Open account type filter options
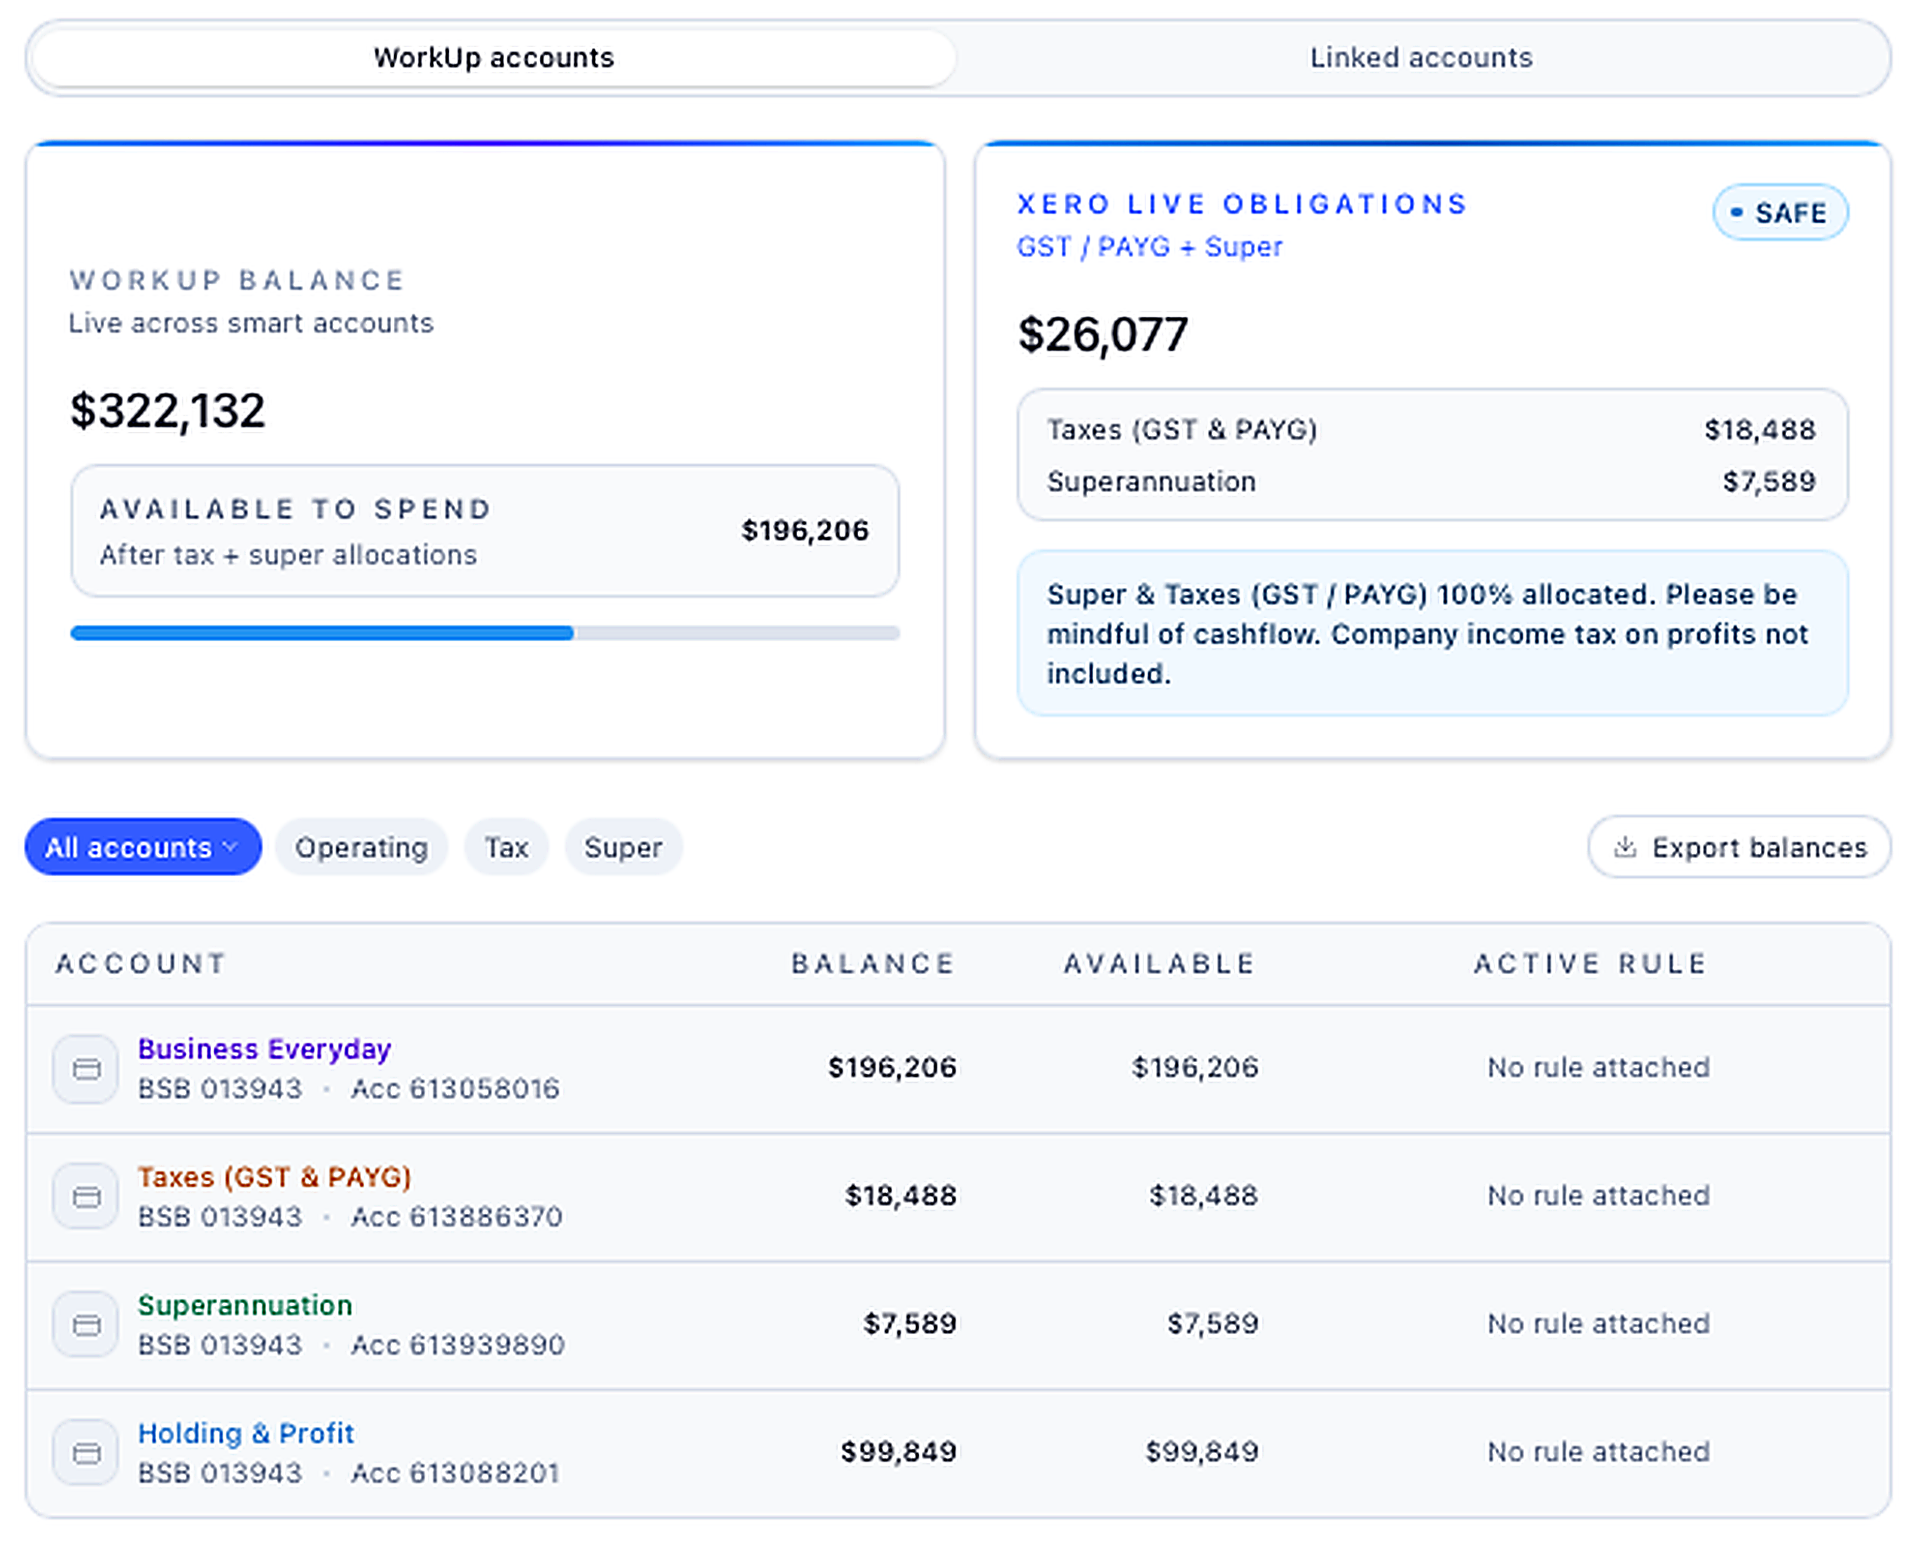 click(x=142, y=847)
